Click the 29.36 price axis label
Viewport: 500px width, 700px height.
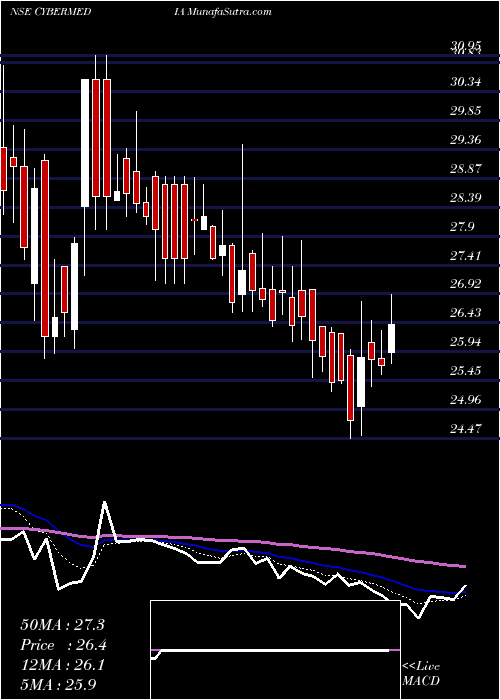coord(466,140)
